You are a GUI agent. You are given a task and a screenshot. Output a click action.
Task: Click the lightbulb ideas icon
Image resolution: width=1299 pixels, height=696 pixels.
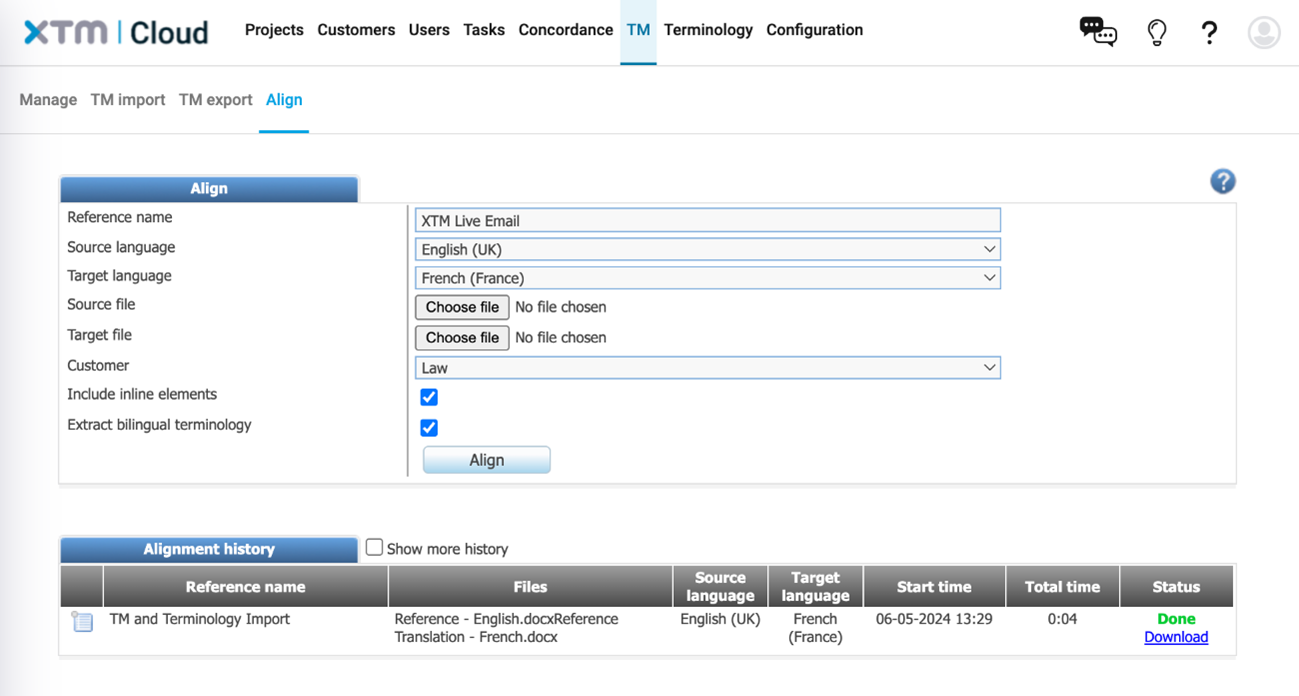1157,32
